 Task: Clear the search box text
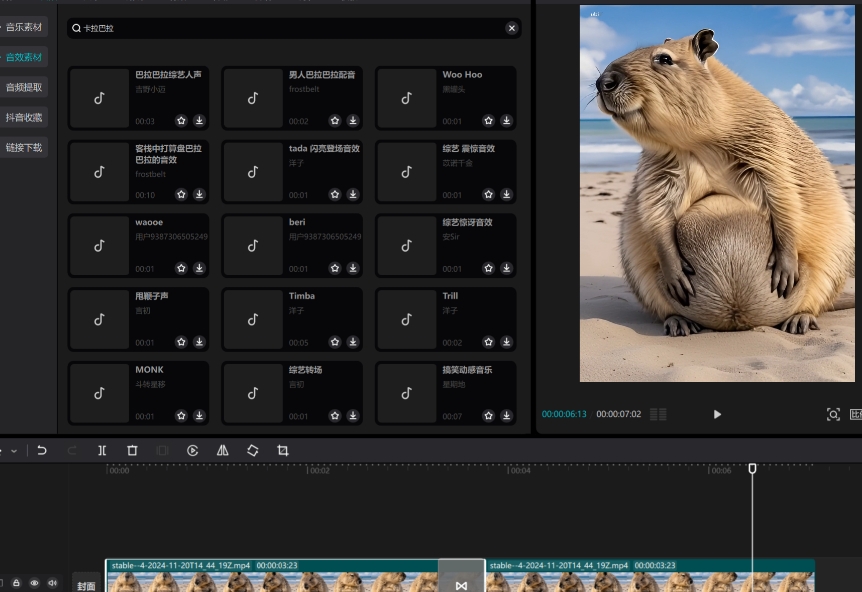tap(512, 28)
